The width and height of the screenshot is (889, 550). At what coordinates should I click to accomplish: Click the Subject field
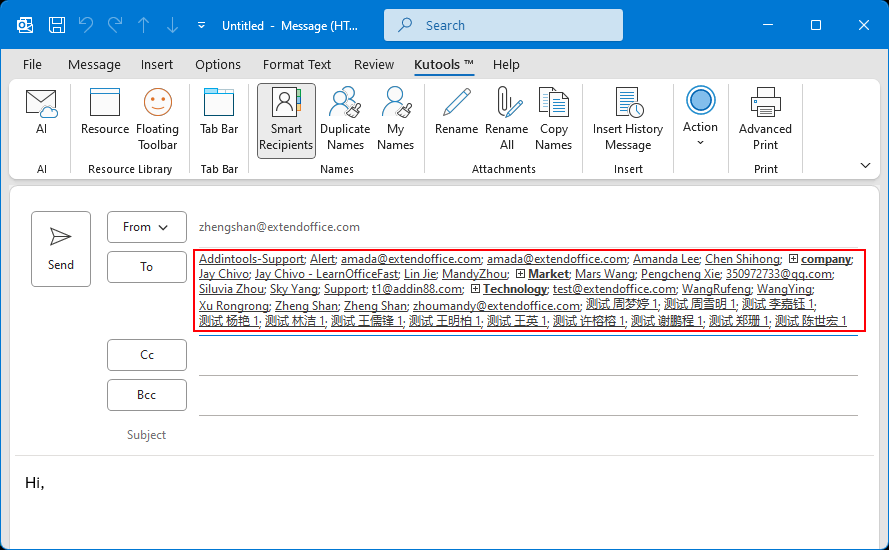click(x=528, y=435)
